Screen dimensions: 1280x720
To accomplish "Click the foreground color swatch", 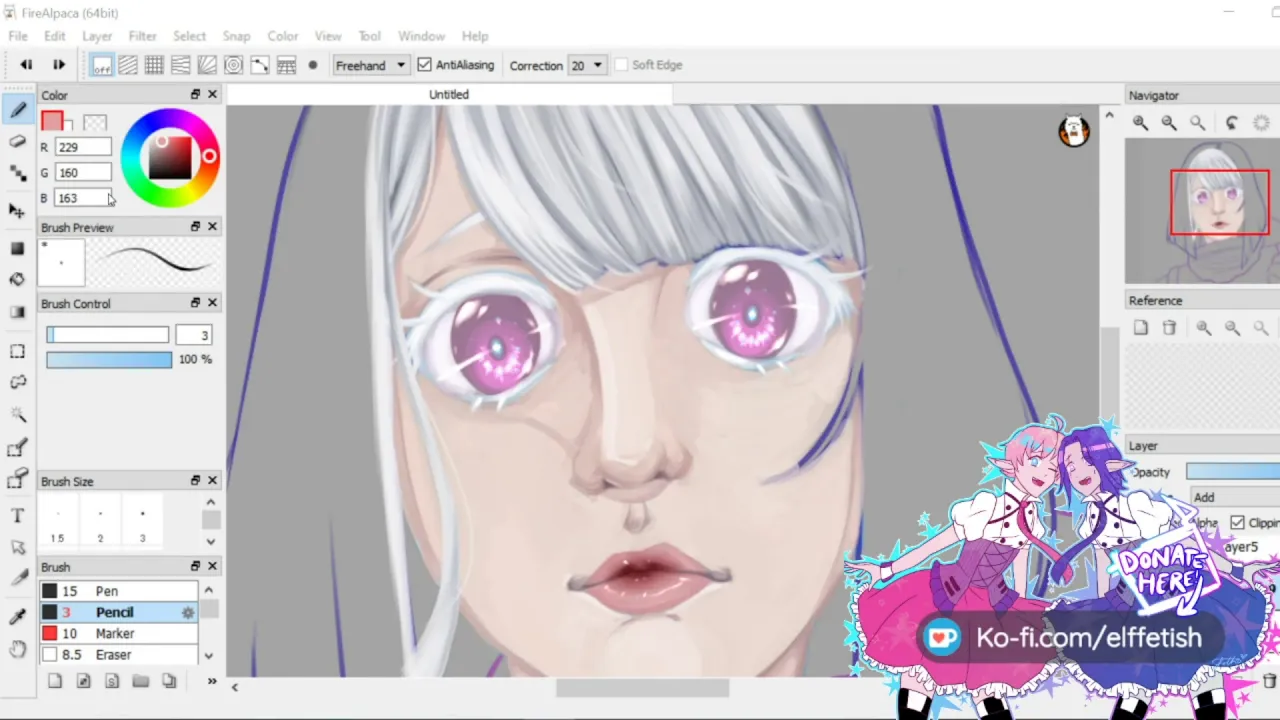I will pyautogui.click(x=52, y=121).
